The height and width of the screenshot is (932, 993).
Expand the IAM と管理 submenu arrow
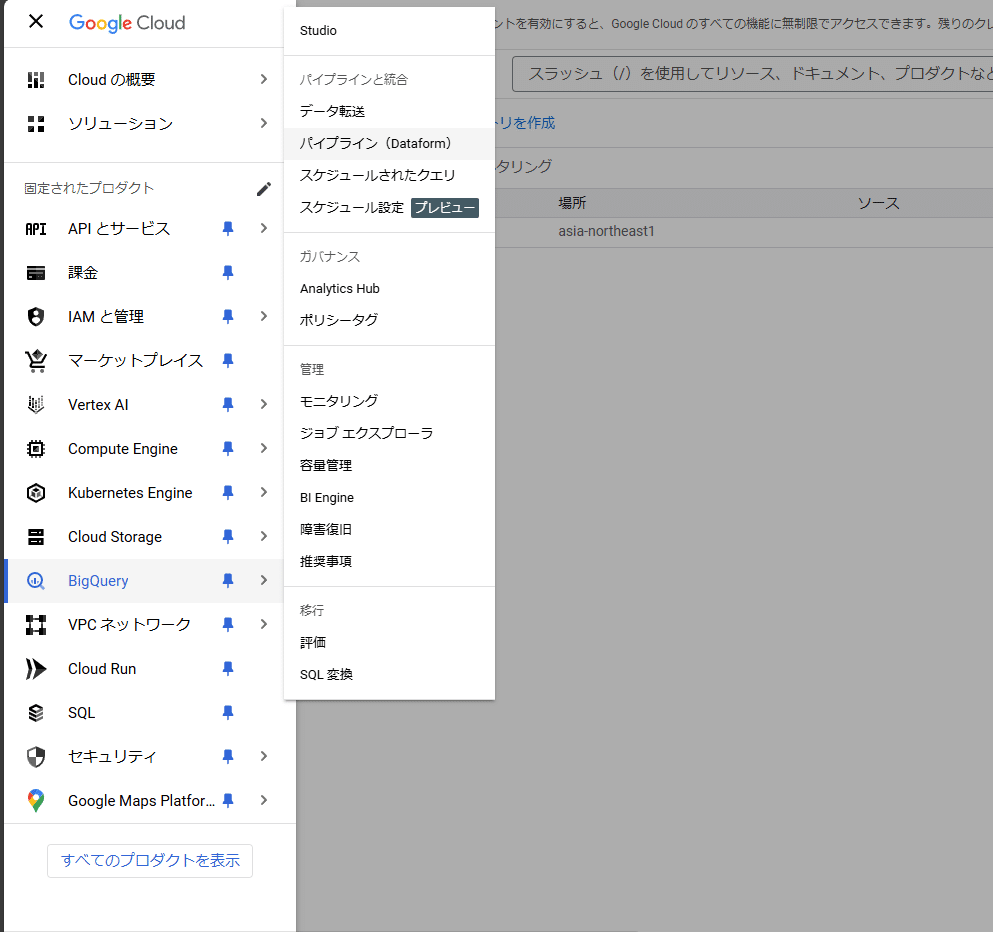click(264, 317)
